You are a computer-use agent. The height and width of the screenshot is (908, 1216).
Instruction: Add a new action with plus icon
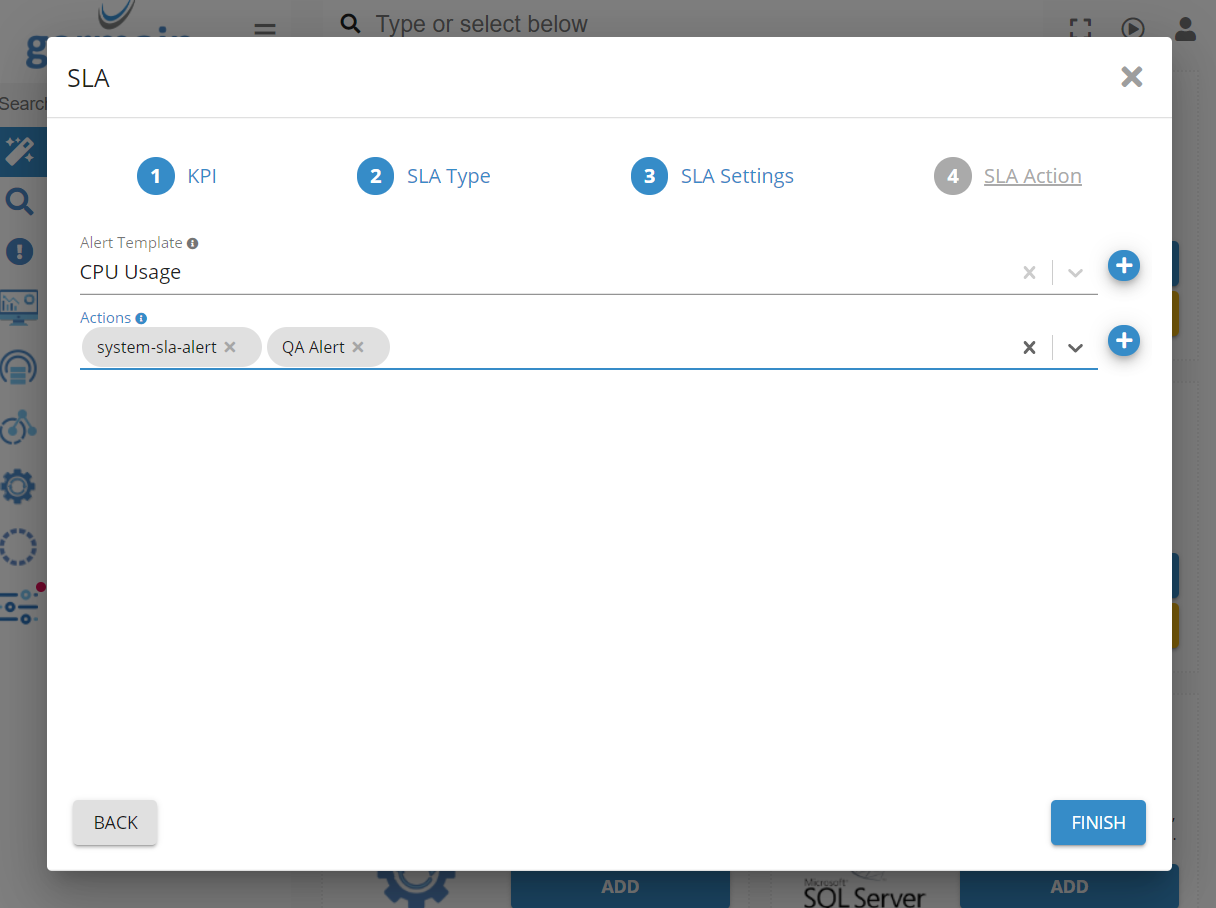(x=1124, y=341)
